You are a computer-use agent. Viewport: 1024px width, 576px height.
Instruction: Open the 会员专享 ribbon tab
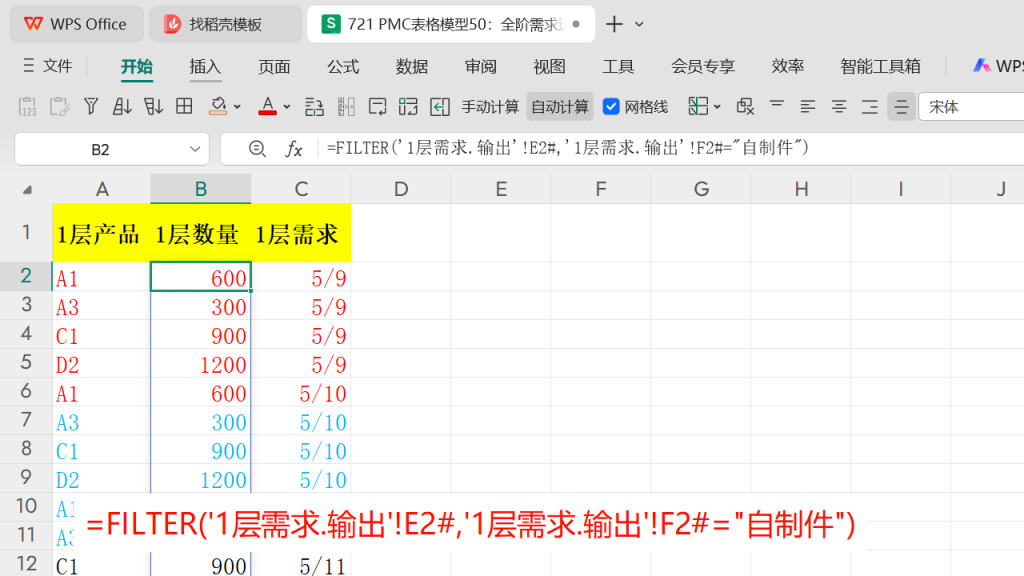tap(703, 67)
